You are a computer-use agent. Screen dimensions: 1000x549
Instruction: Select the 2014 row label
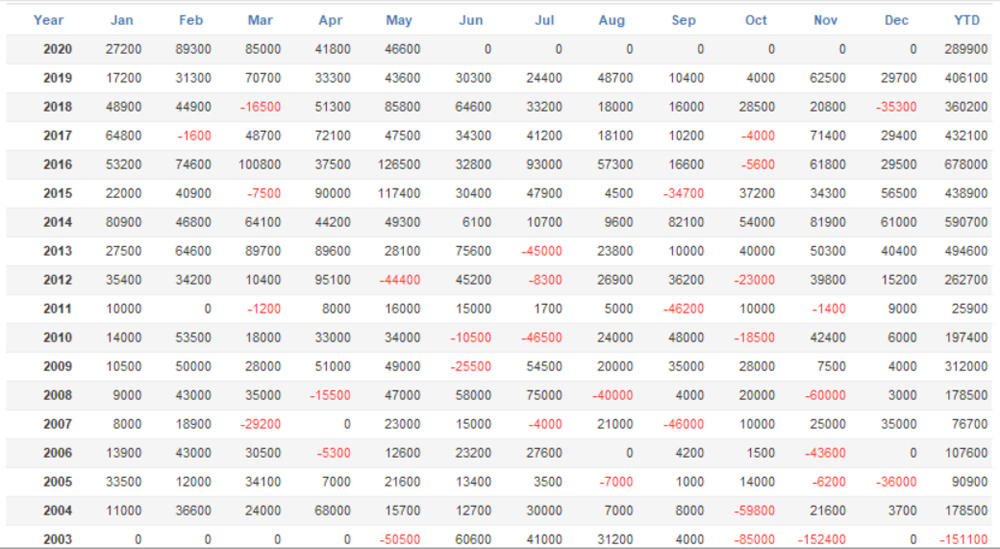tap(57, 222)
